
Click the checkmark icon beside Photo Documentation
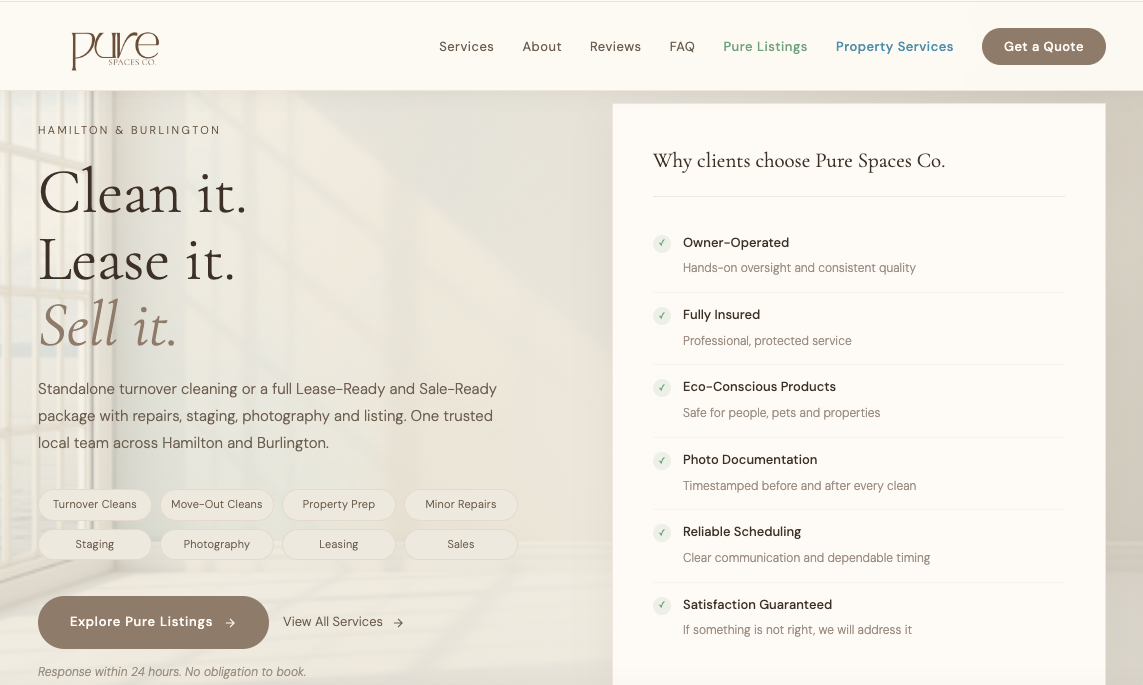pos(662,461)
